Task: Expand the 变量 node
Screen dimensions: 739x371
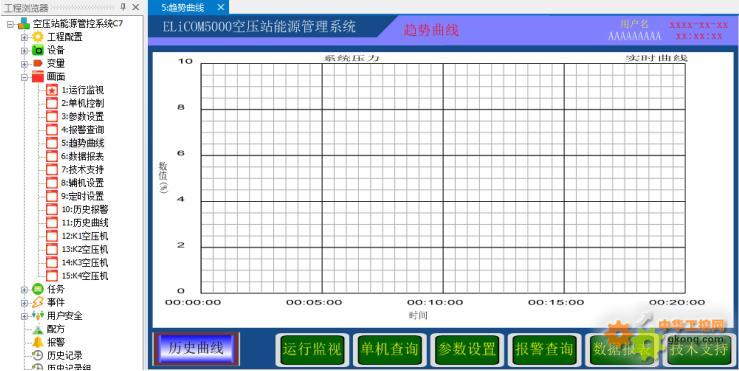Action: click(24, 64)
